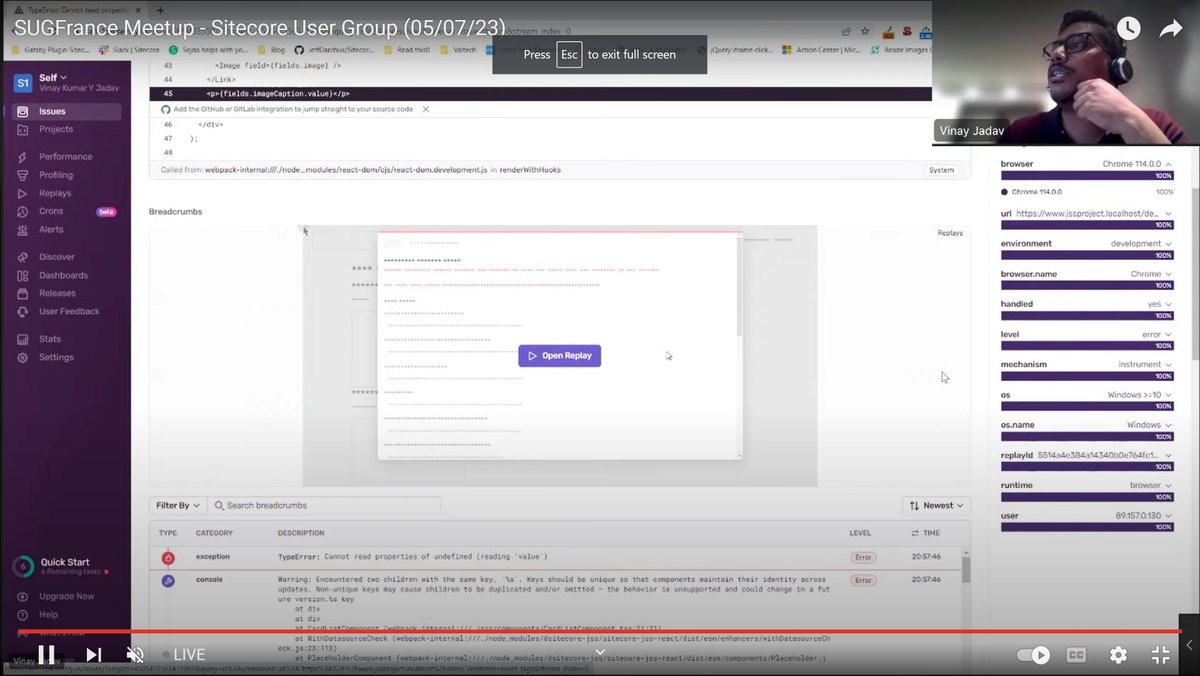Click the console row type icon

168,580
